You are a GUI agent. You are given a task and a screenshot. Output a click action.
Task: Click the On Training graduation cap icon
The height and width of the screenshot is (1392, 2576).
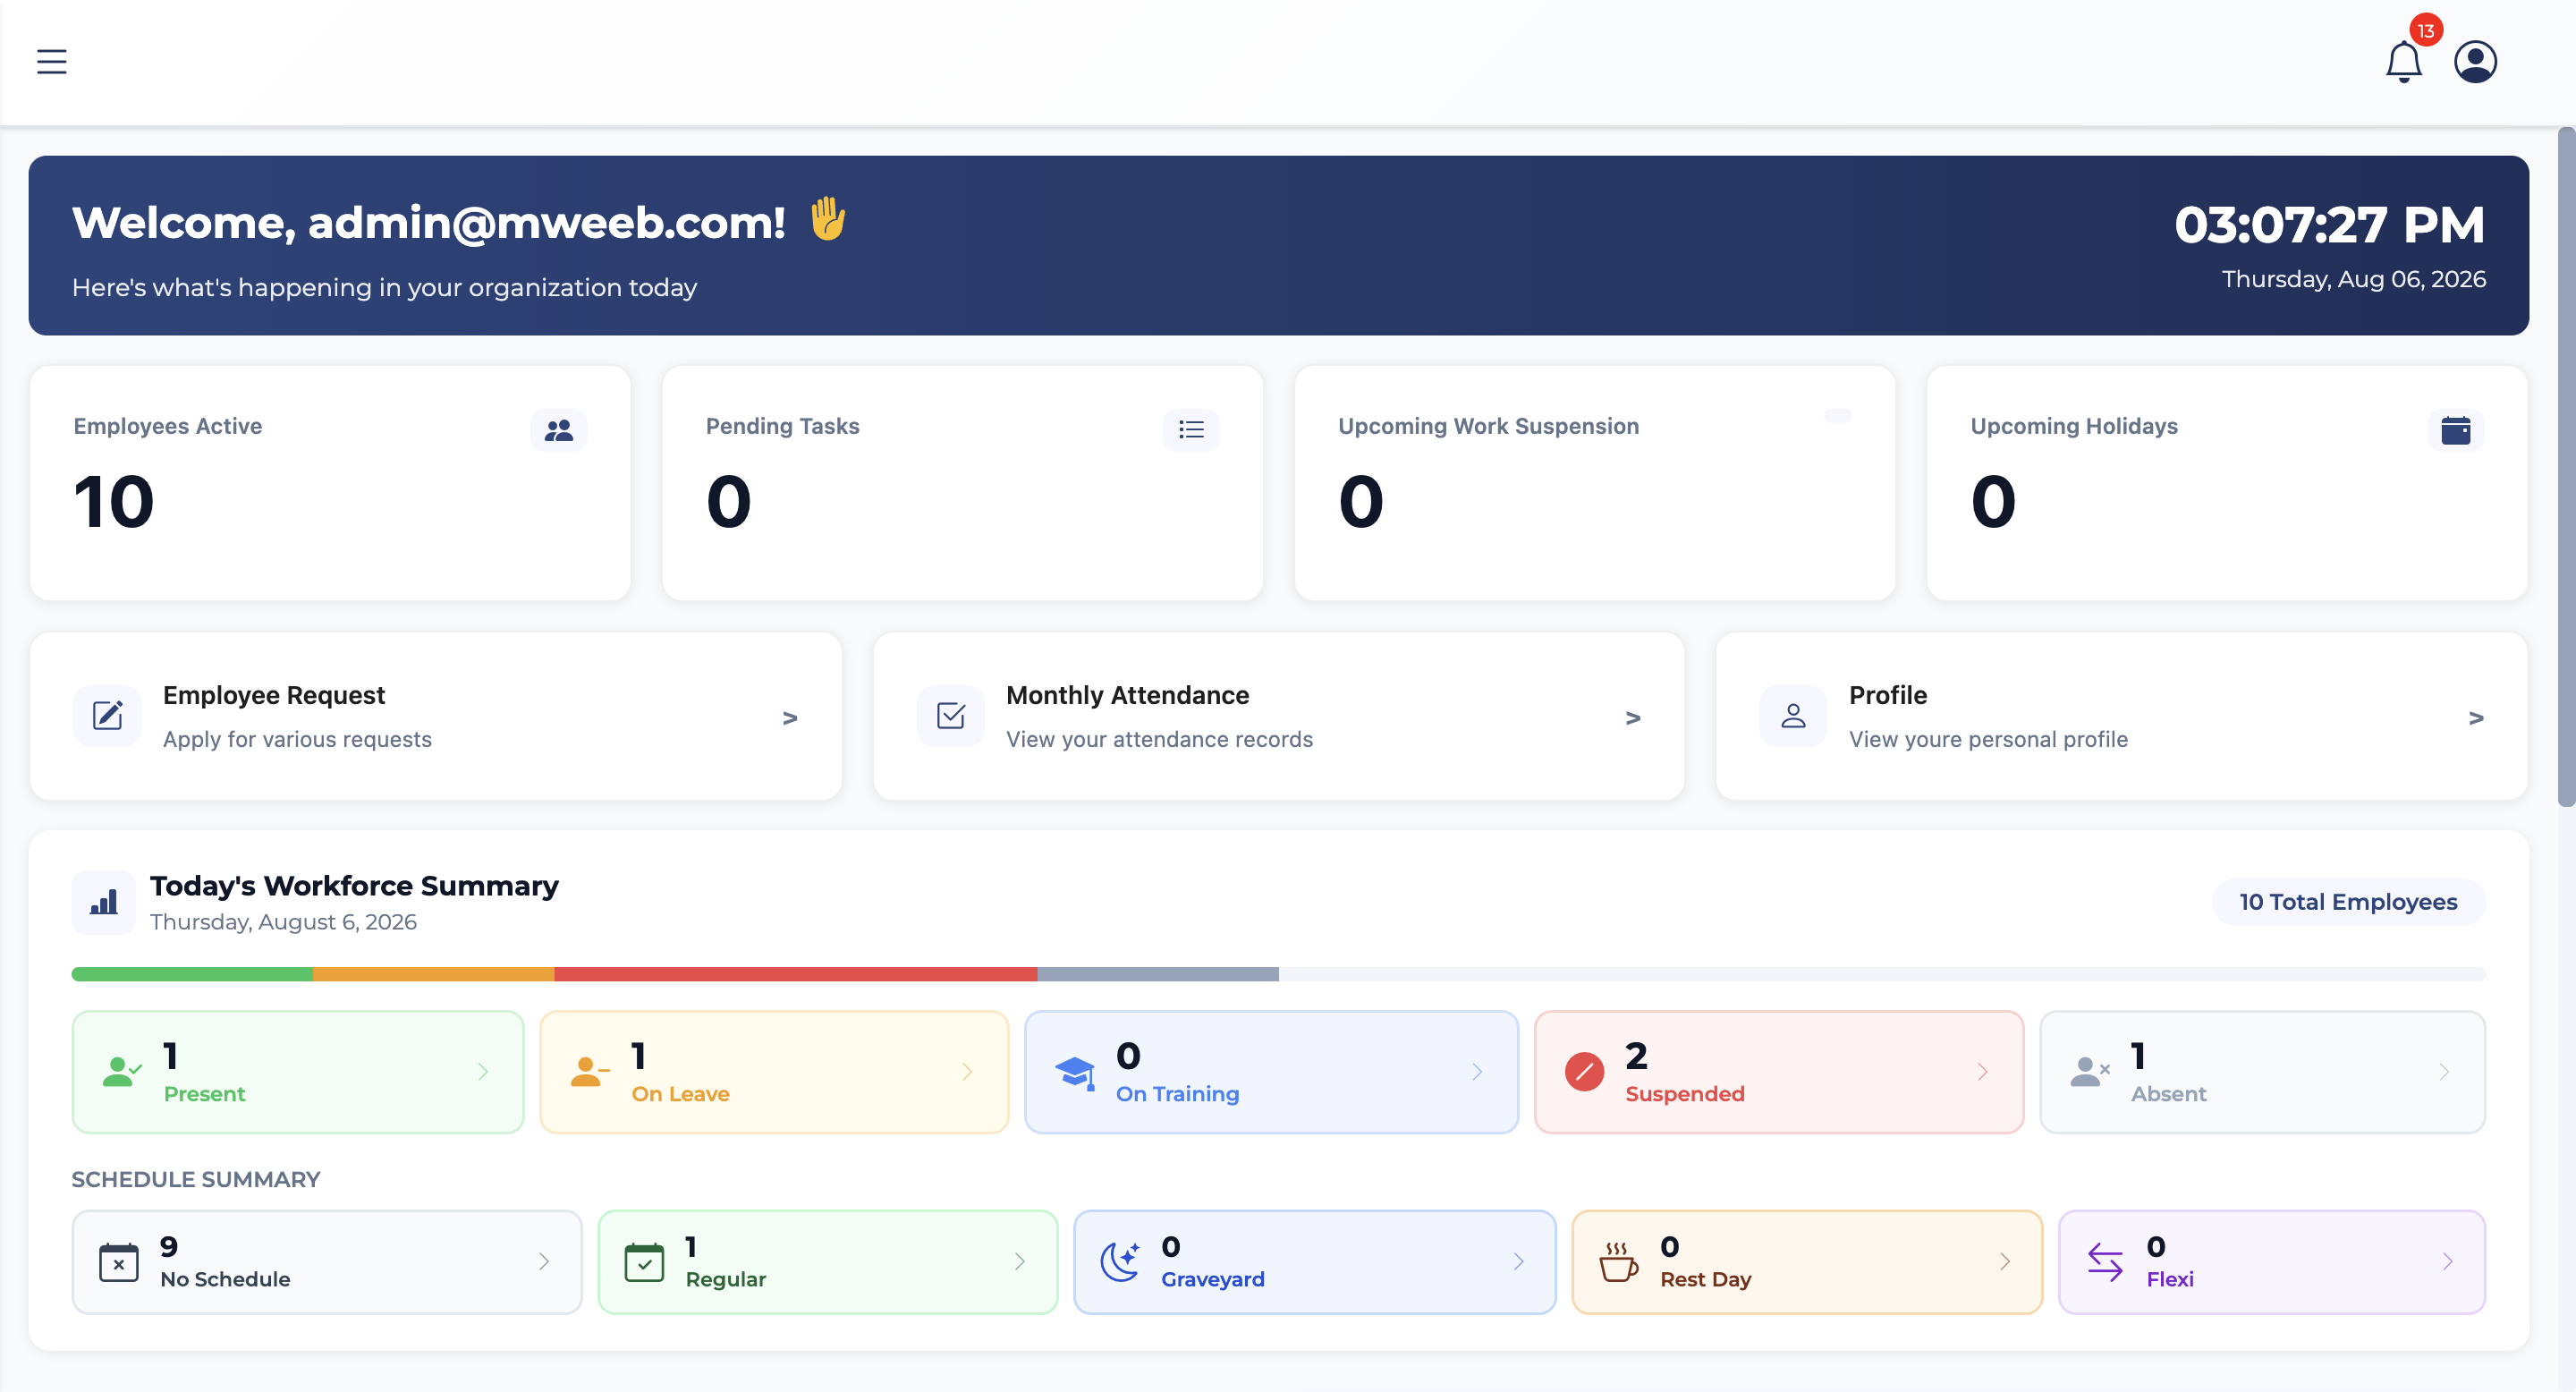[1075, 1073]
